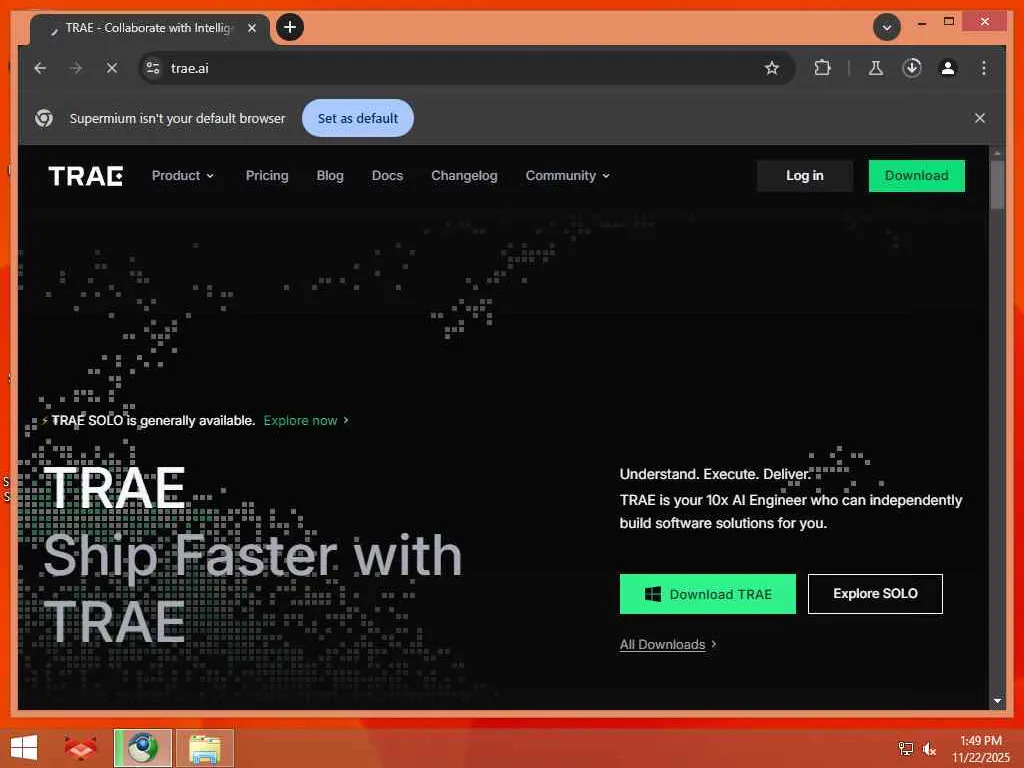Expand the Community dropdown menu
Screen dimensions: 1024x768
coord(568,176)
